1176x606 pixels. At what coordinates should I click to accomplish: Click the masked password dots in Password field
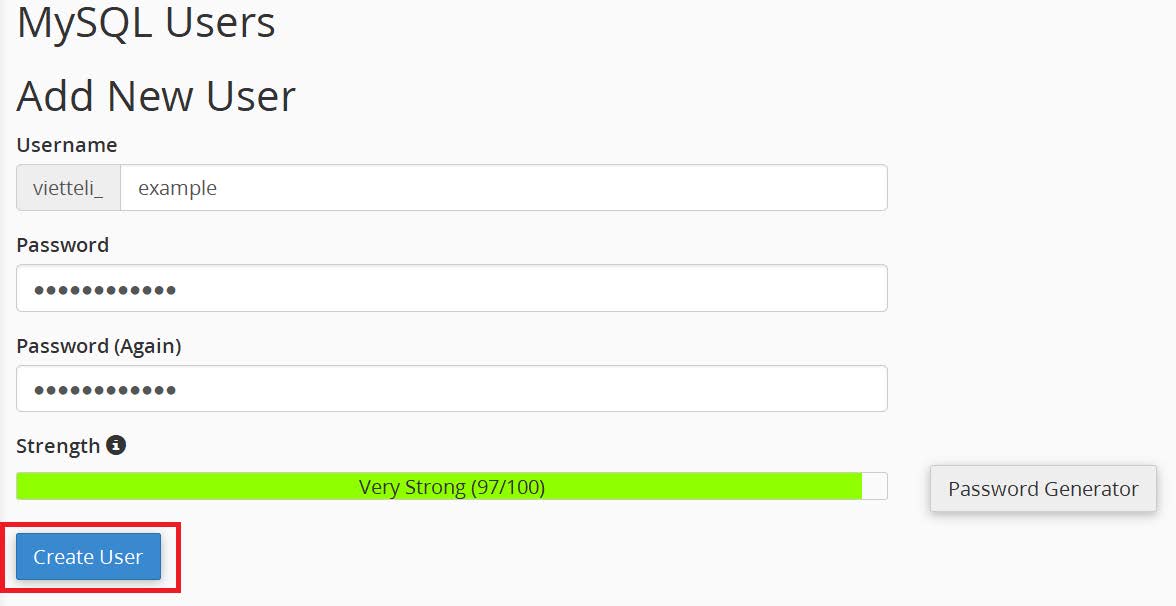(95, 288)
